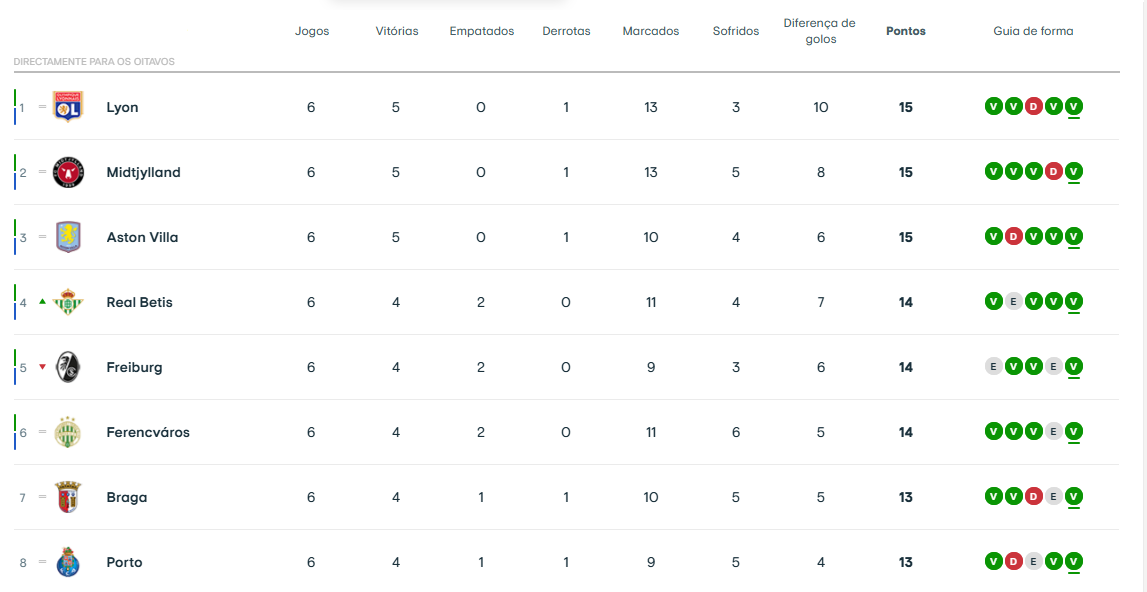Viewport: 1147px width, 592px height.
Task: Click Lyon's red D form badge
Action: [1033, 107]
